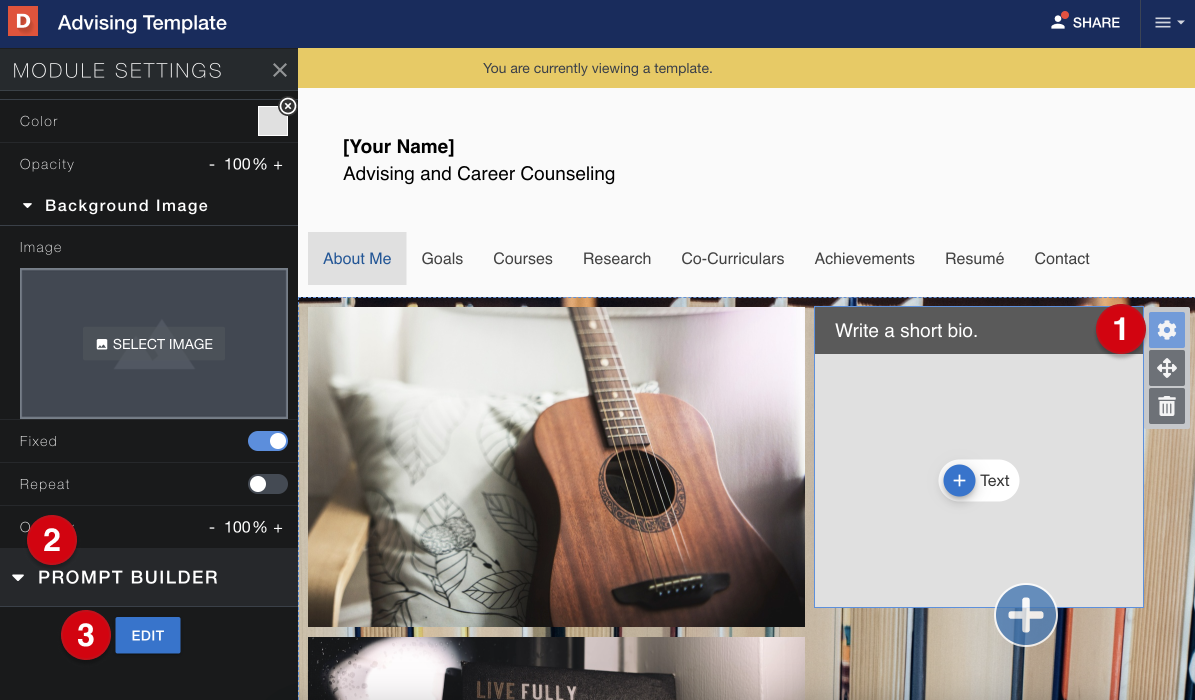Decrease upper Opacity with the minus button
This screenshot has width=1195, height=700.
click(x=212, y=165)
